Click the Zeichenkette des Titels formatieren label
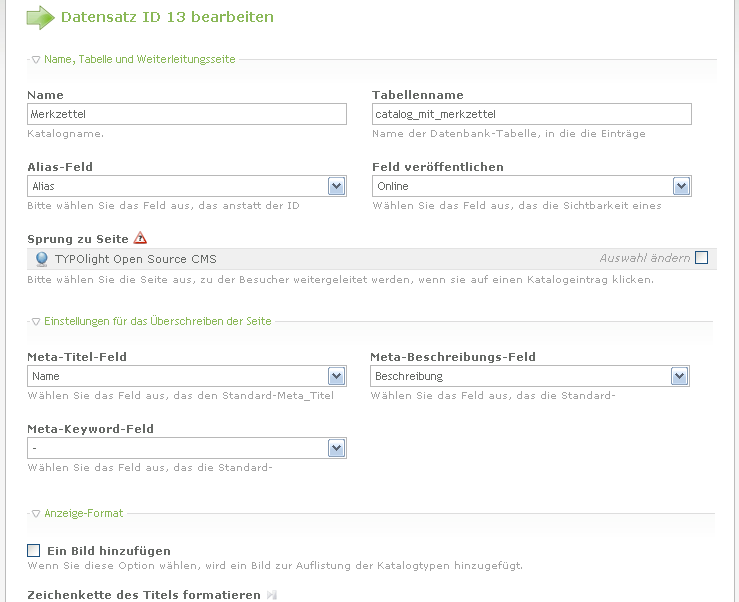The width and height of the screenshot is (739, 602). 144,595
